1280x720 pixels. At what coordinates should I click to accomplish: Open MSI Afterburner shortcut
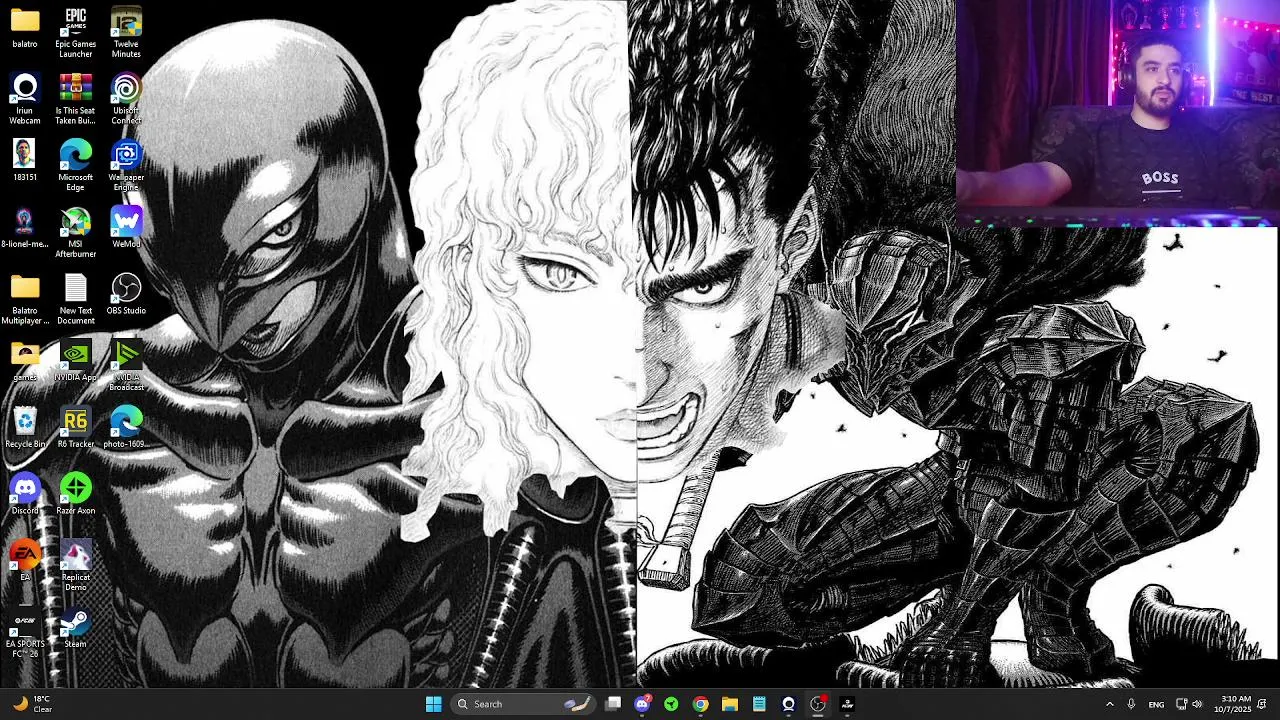[76, 233]
